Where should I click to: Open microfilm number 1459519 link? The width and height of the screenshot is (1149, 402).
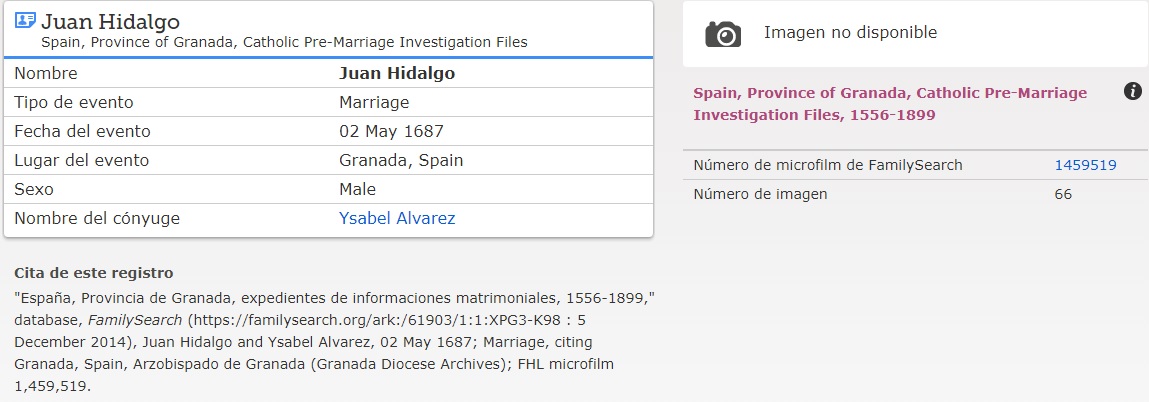click(x=1085, y=165)
